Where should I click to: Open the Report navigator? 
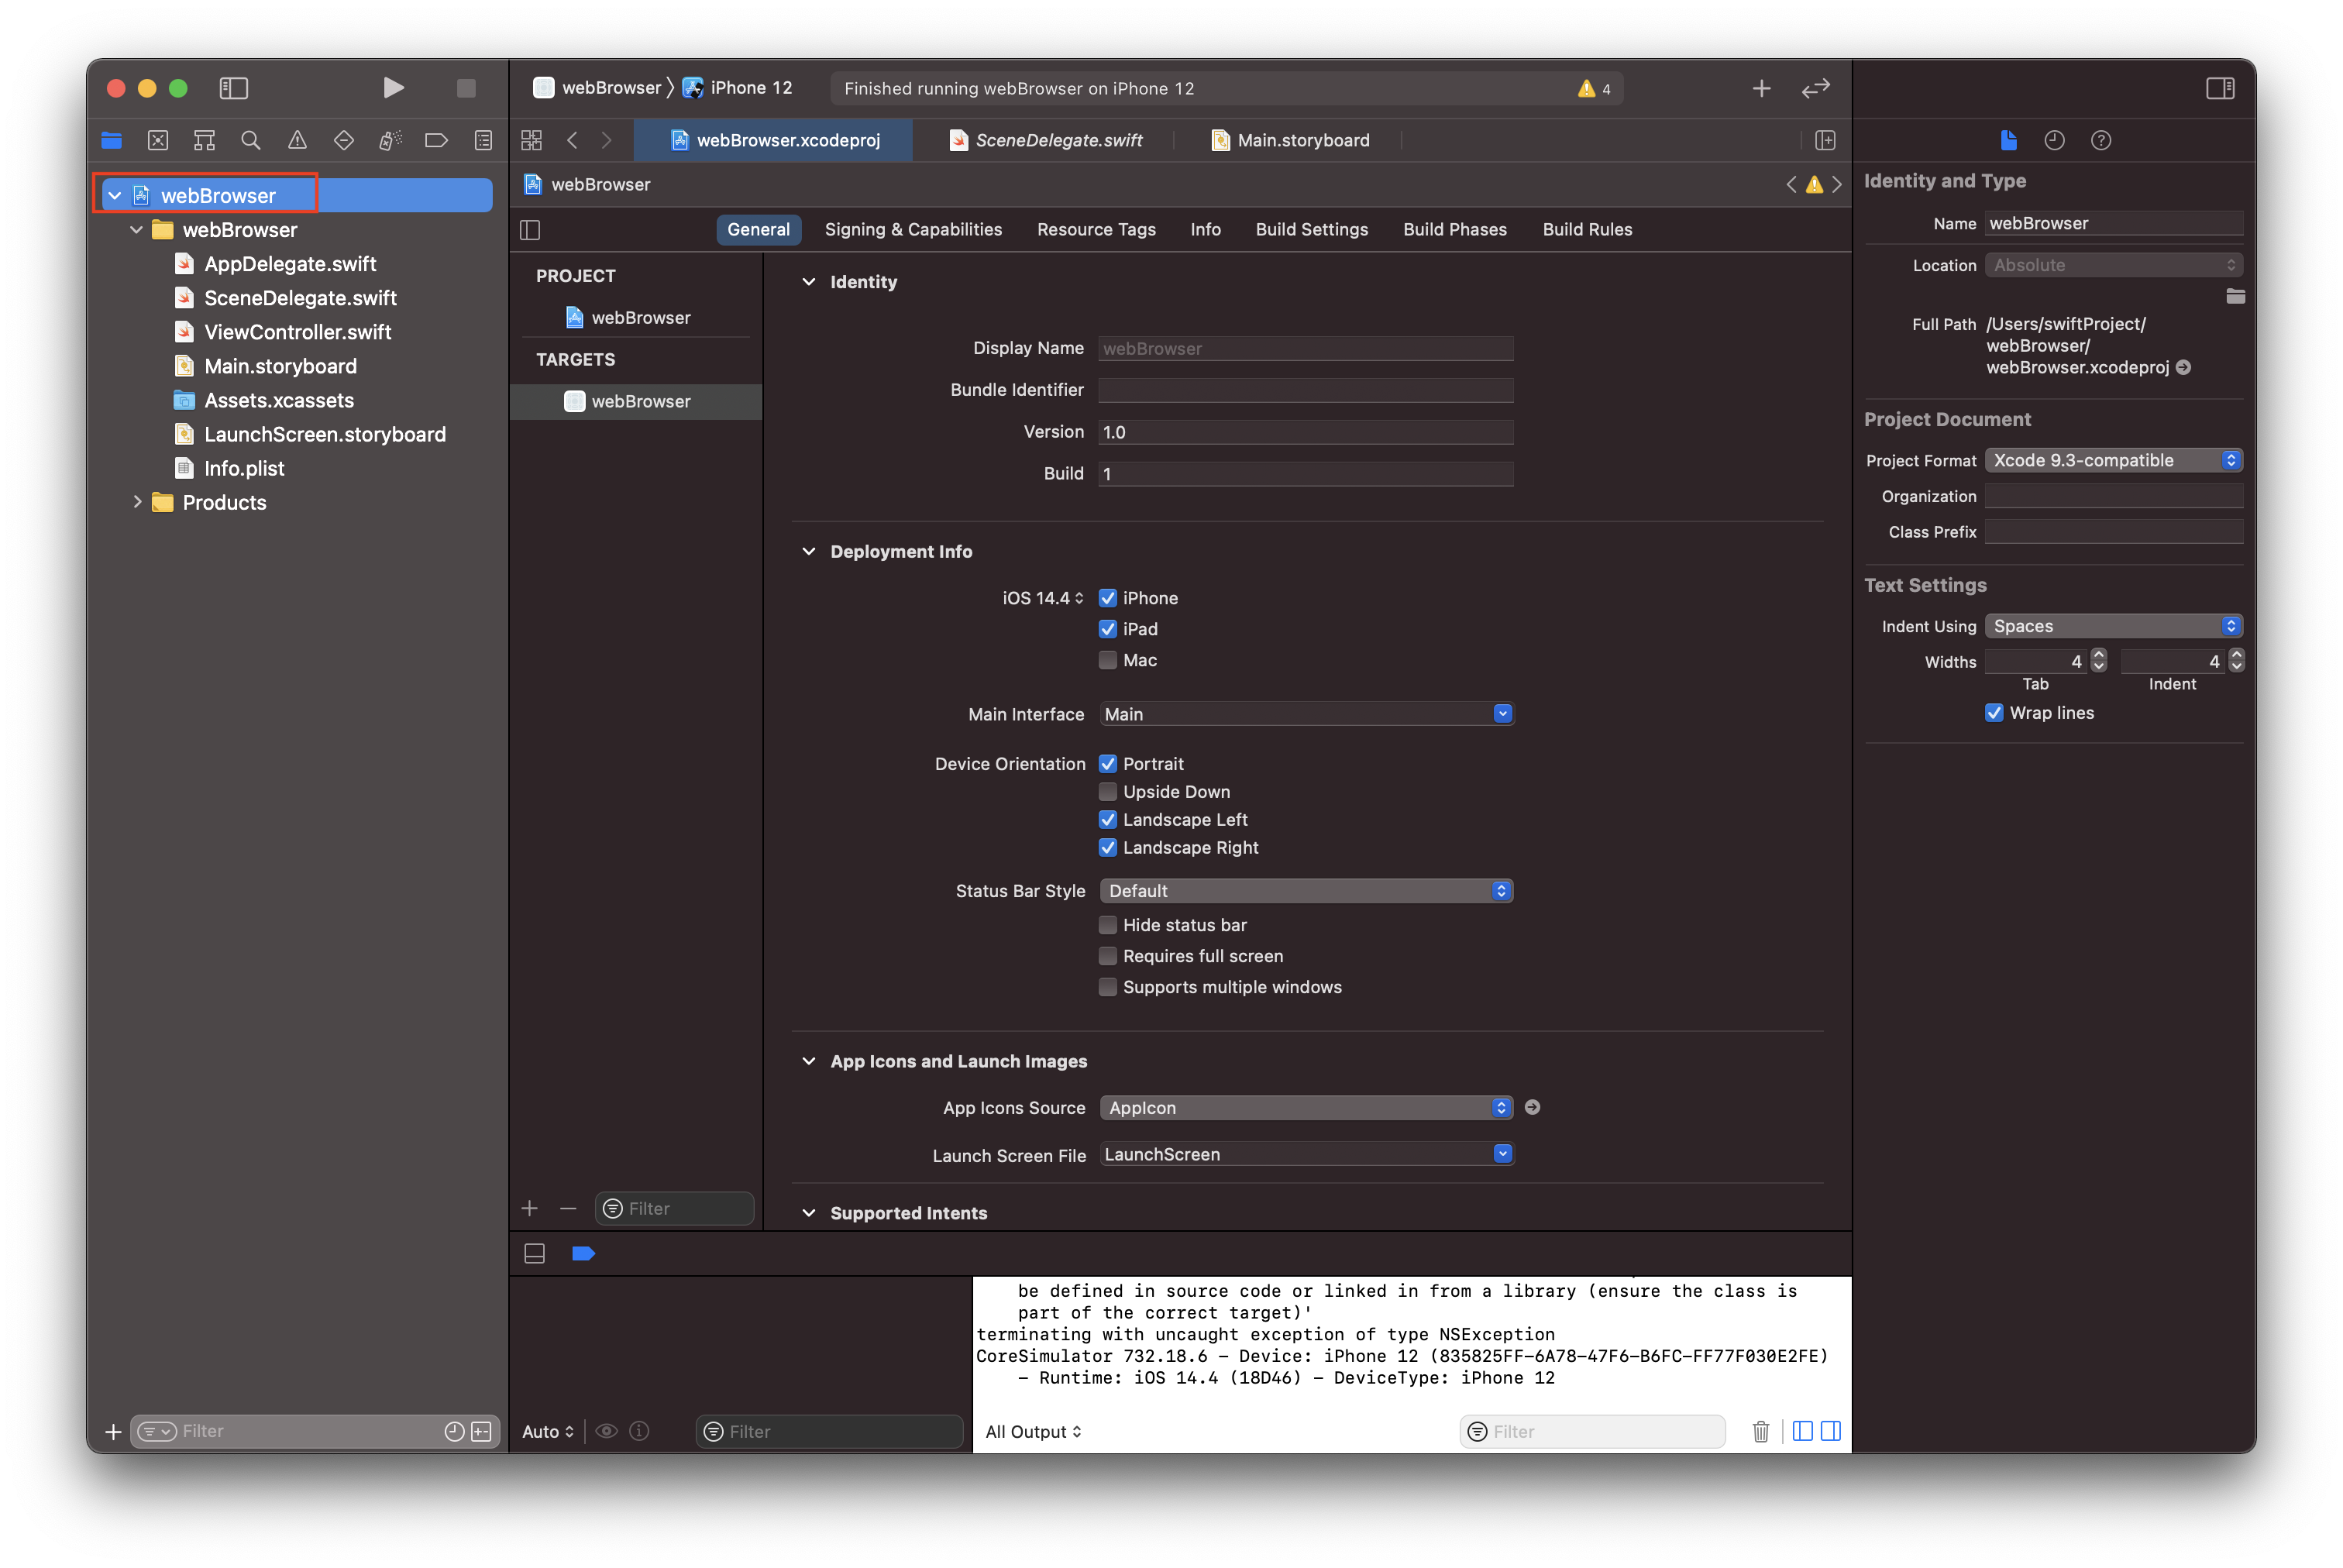tap(483, 140)
